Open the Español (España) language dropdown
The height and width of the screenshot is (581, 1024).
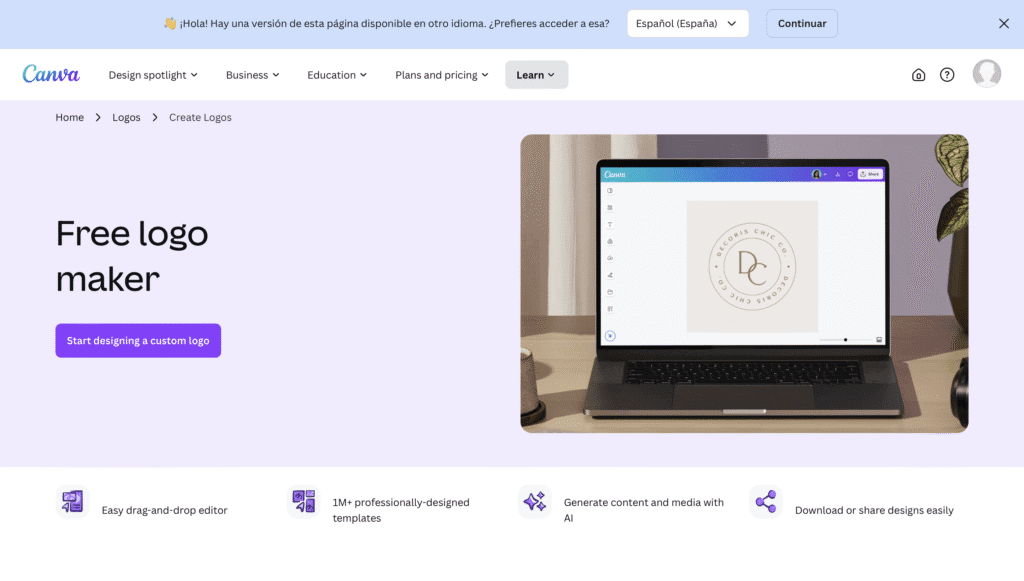pyautogui.click(x=687, y=23)
